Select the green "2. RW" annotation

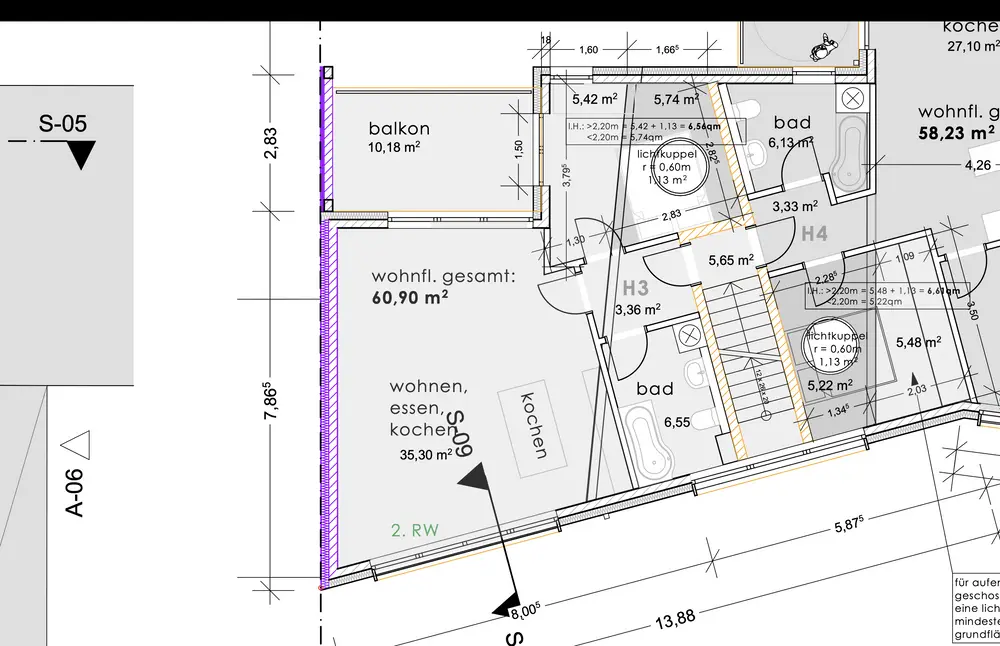414,531
